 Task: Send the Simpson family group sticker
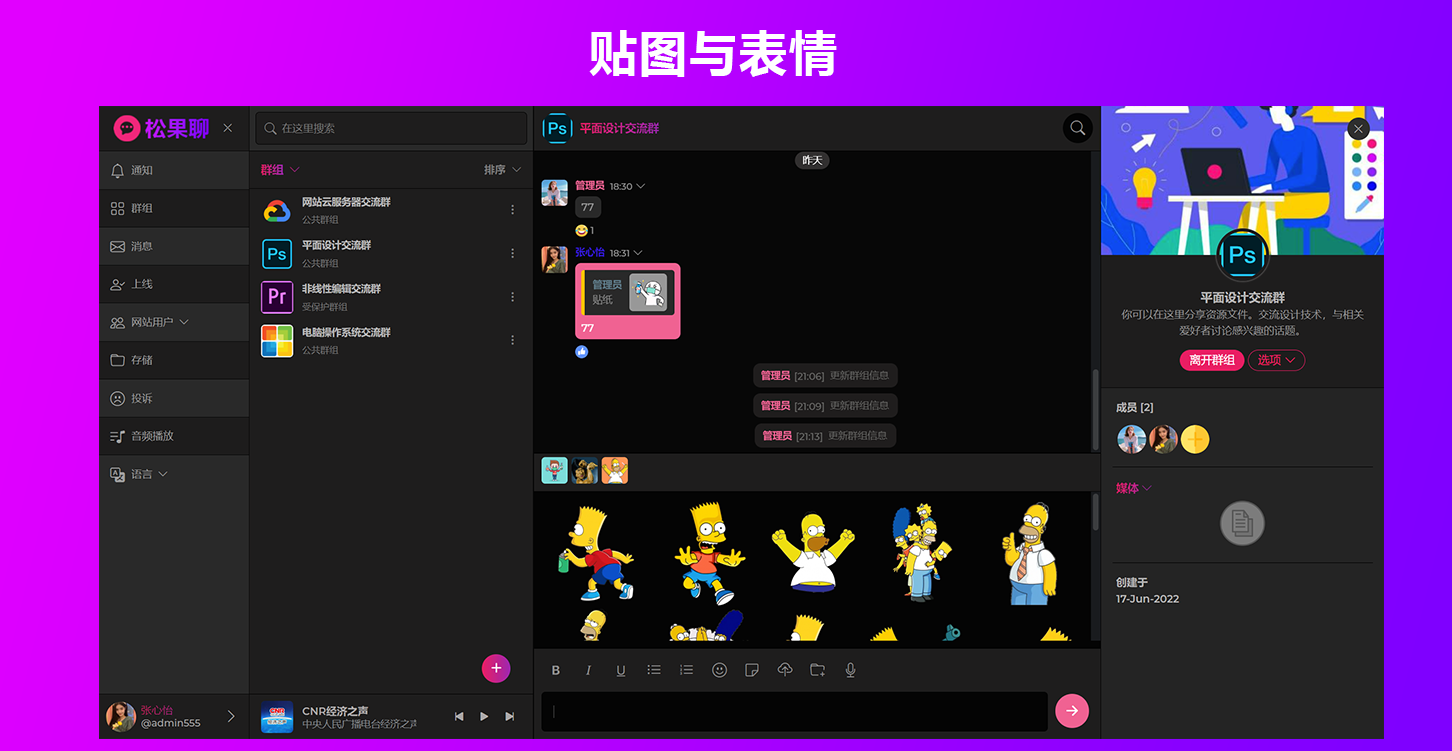pos(922,552)
